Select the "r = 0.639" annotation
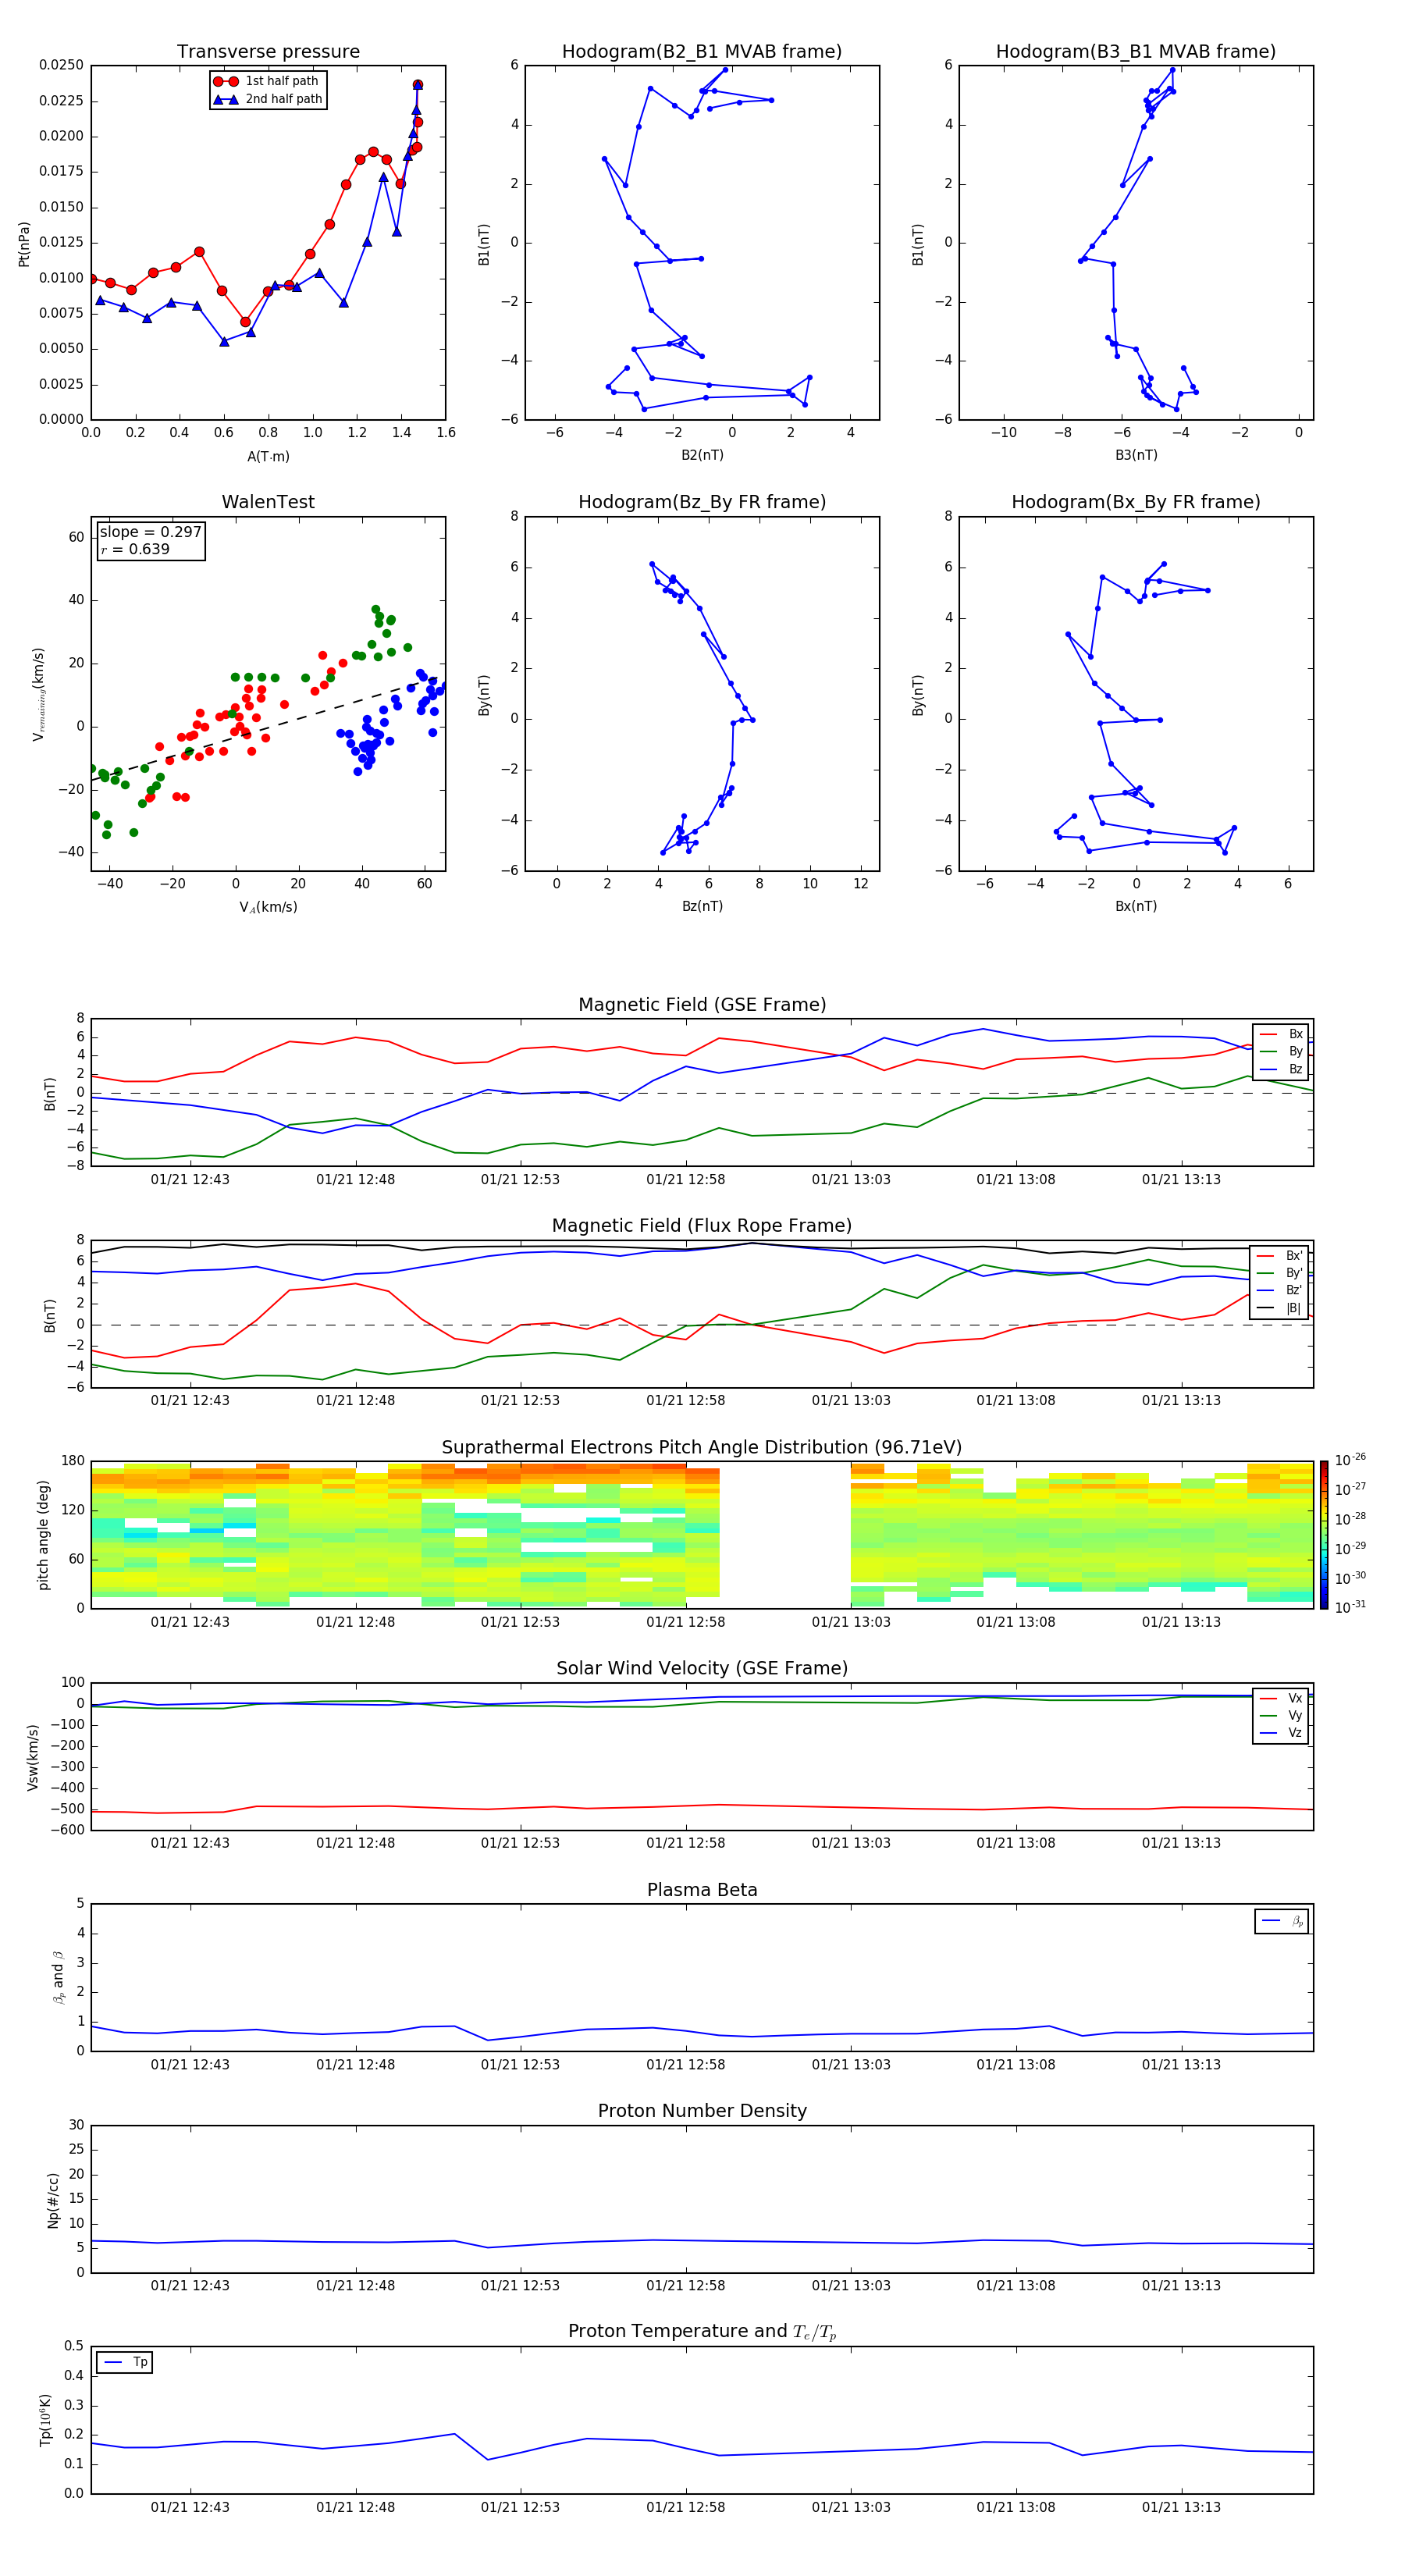 (134, 549)
